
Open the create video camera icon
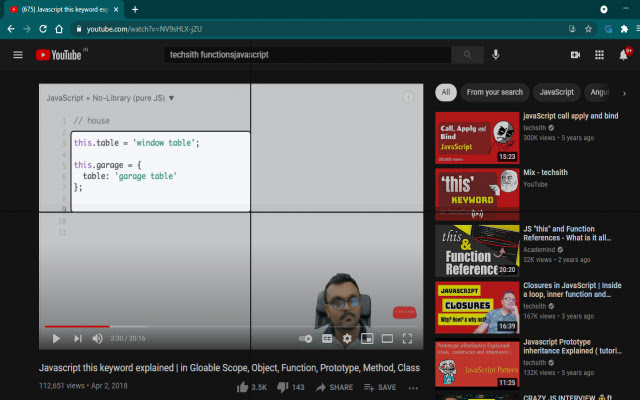[x=576, y=54]
